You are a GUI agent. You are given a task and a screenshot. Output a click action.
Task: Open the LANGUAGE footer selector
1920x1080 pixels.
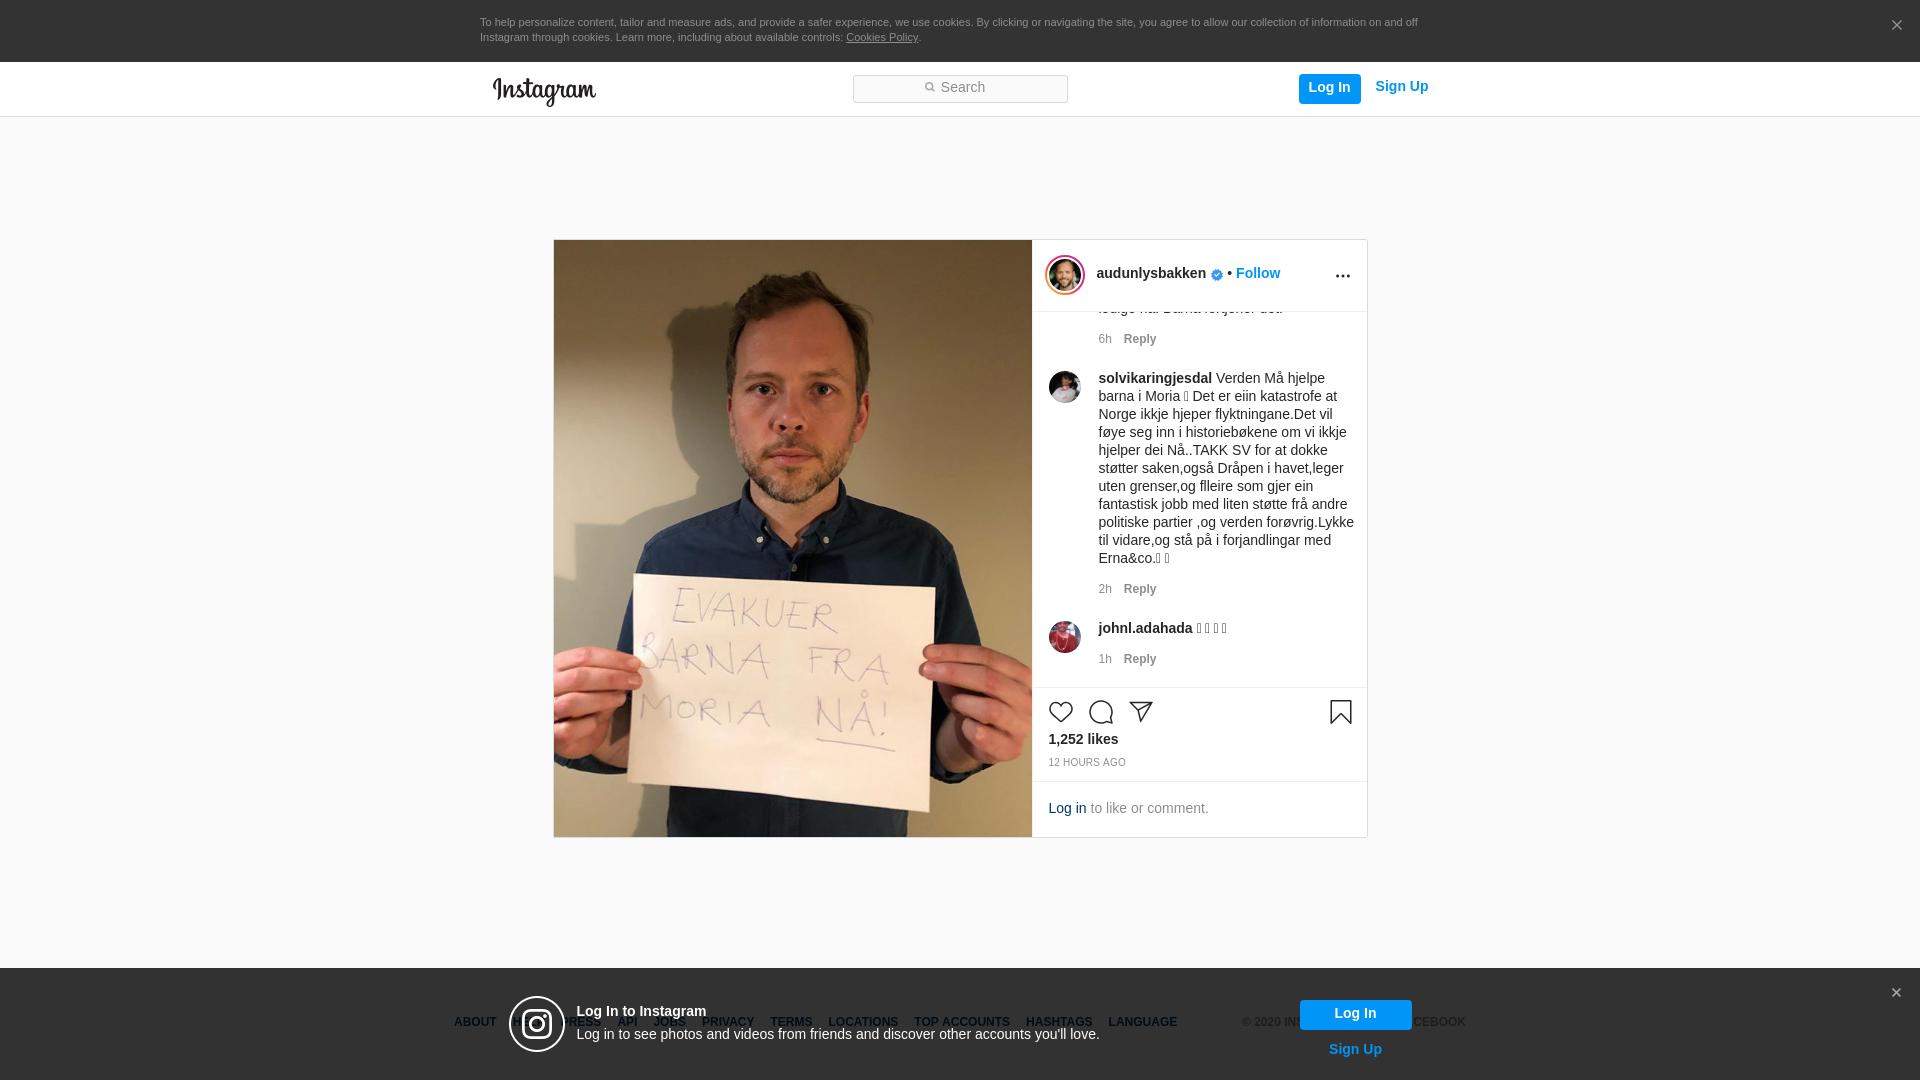tap(1142, 1022)
